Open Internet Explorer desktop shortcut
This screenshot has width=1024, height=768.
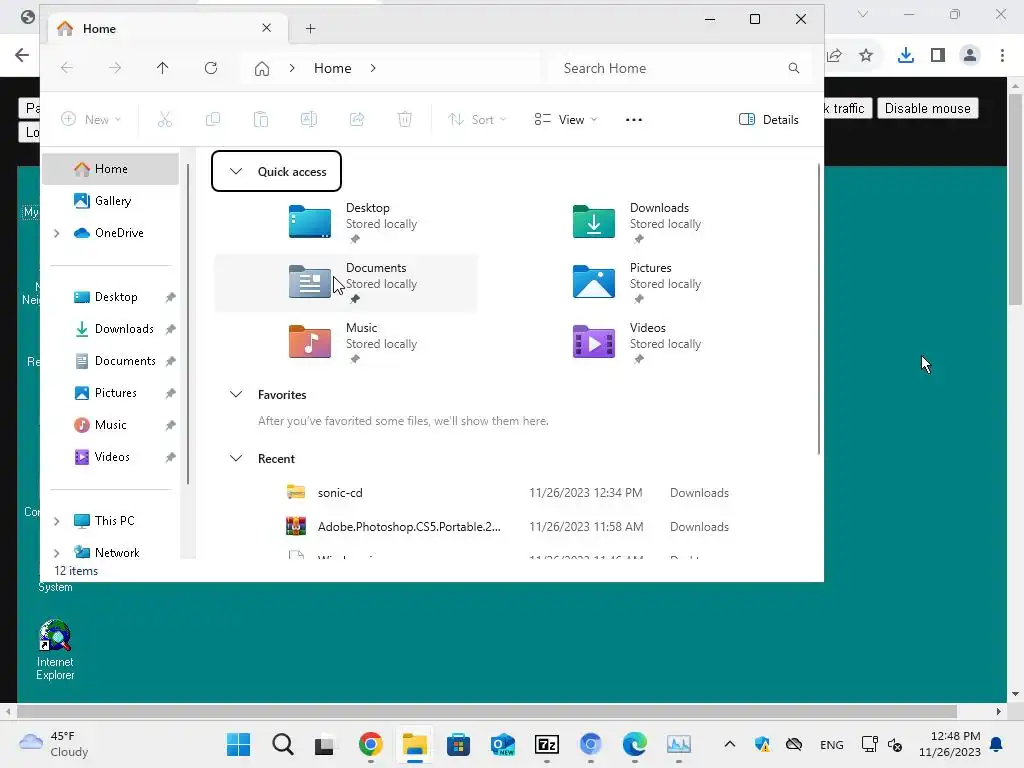click(55, 650)
